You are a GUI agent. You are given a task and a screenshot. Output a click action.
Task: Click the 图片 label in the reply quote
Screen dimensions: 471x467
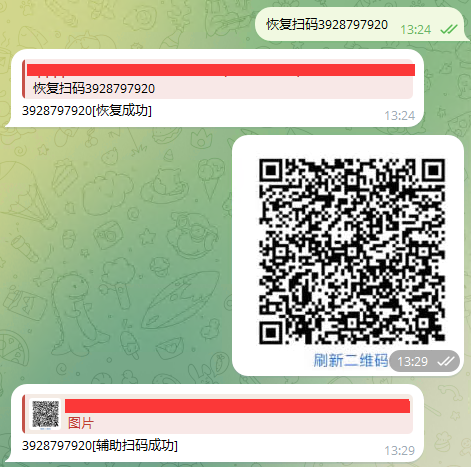coord(81,423)
